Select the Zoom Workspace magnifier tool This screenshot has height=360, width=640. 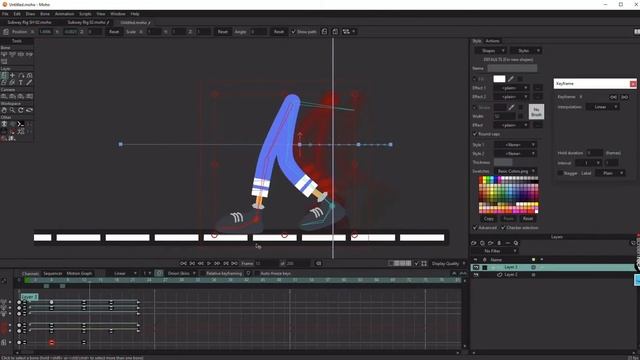pos(13,110)
